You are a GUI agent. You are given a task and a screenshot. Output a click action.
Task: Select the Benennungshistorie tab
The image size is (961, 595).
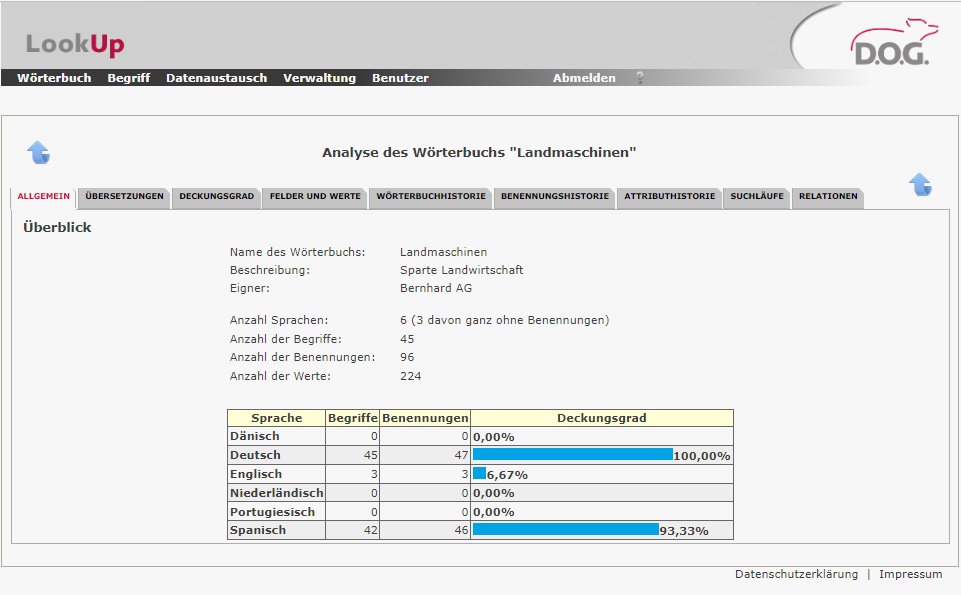pyautogui.click(x=555, y=197)
